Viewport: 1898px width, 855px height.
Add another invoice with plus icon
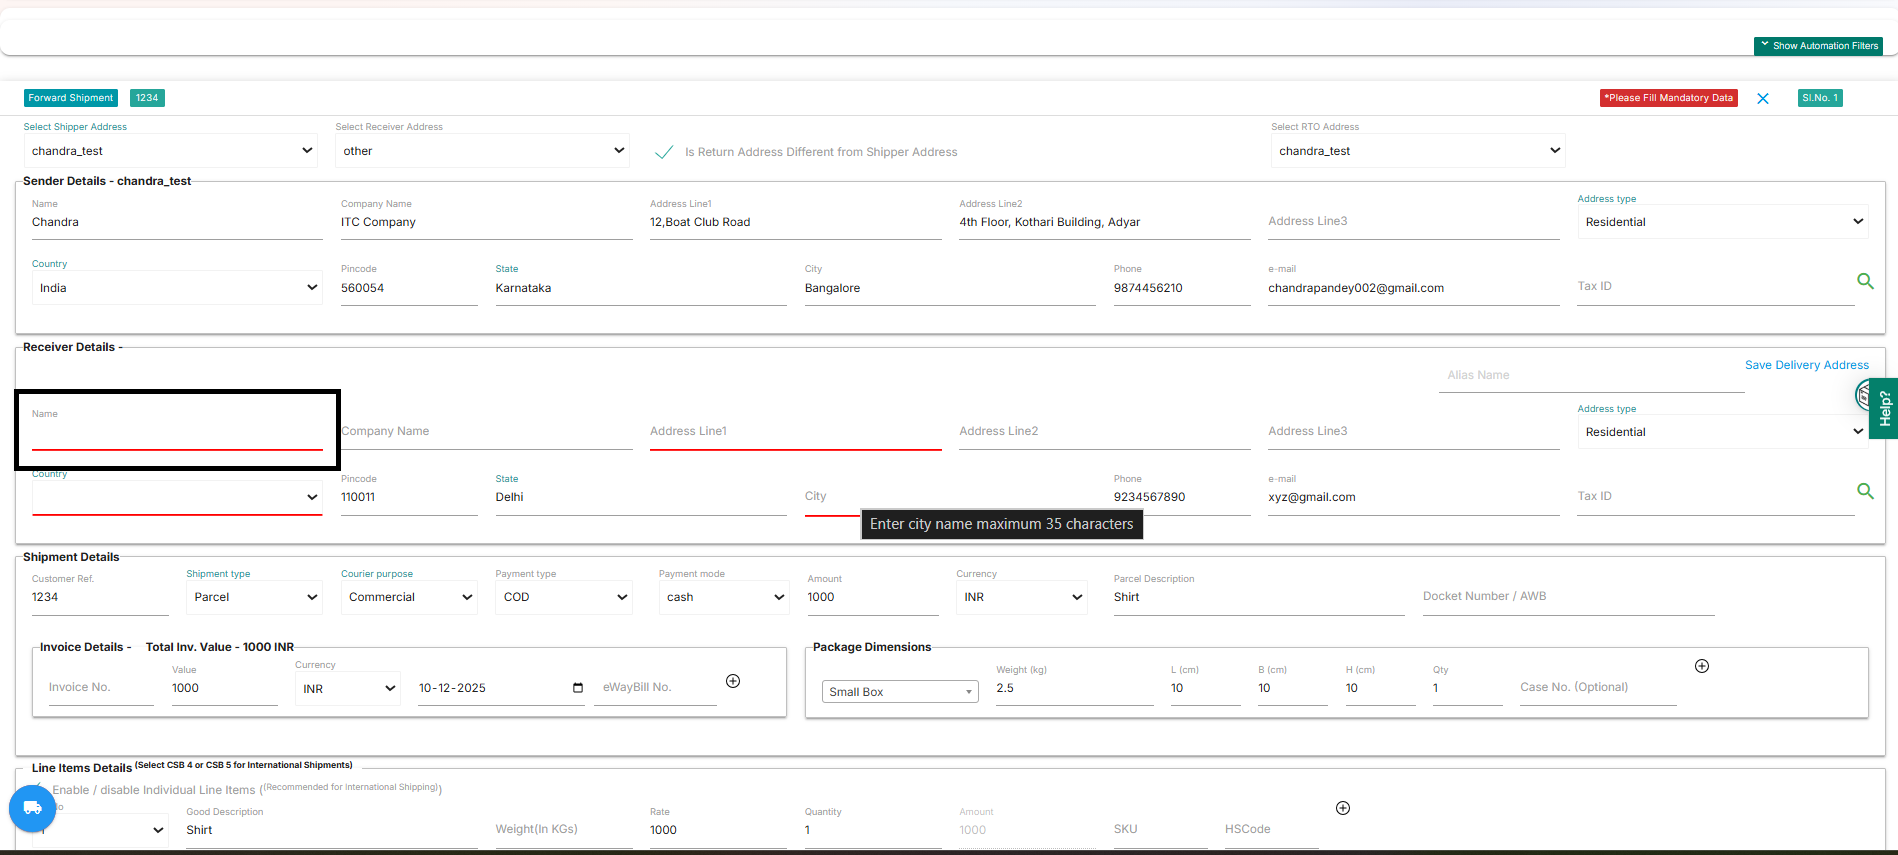[733, 681]
